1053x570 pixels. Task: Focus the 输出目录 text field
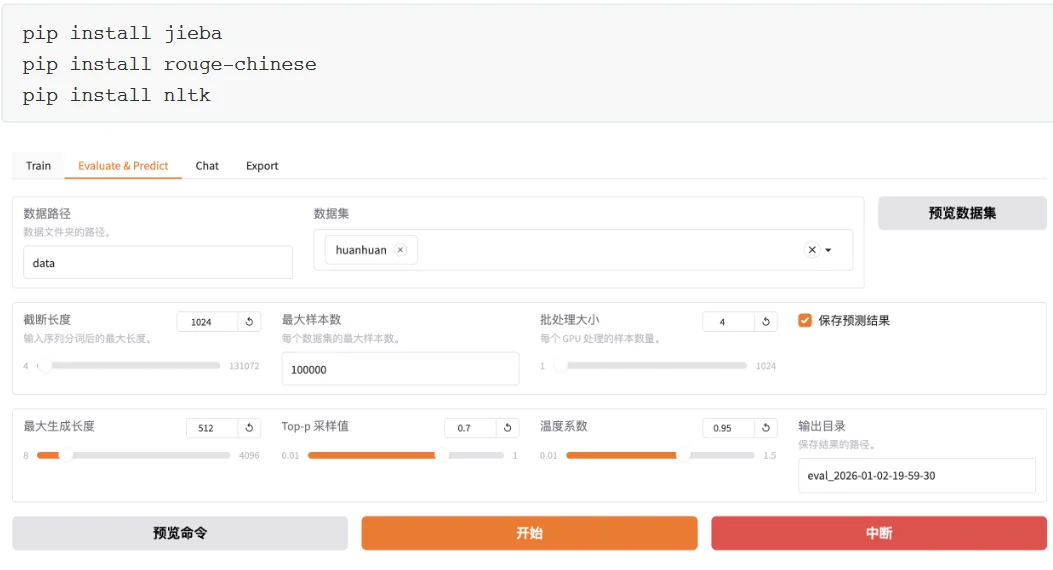tap(916, 476)
